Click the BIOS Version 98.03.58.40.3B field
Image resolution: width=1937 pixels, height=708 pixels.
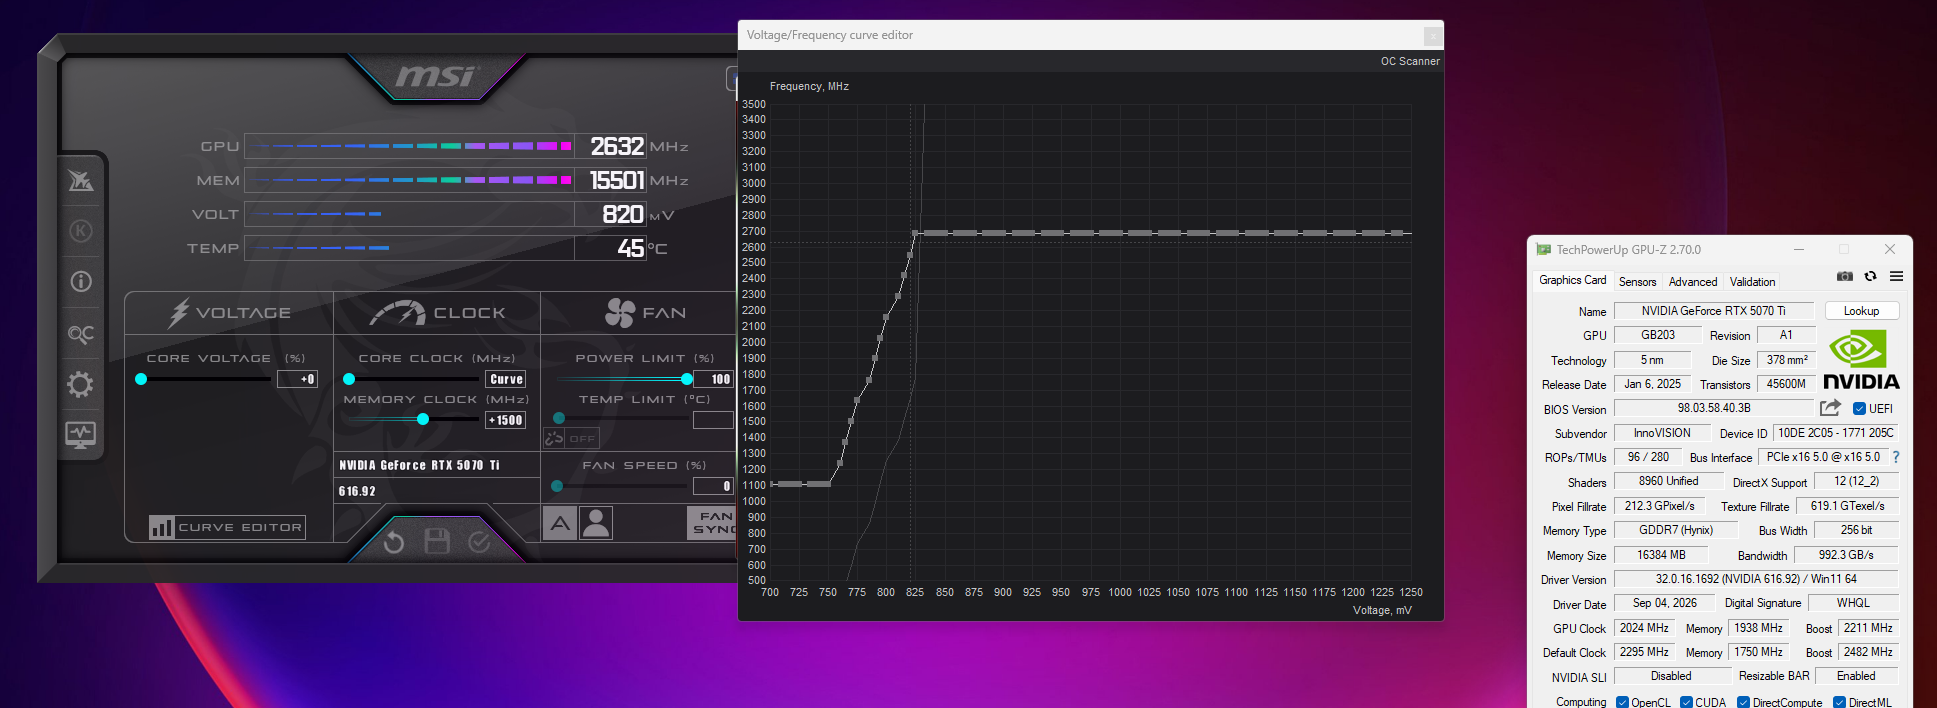(1713, 408)
